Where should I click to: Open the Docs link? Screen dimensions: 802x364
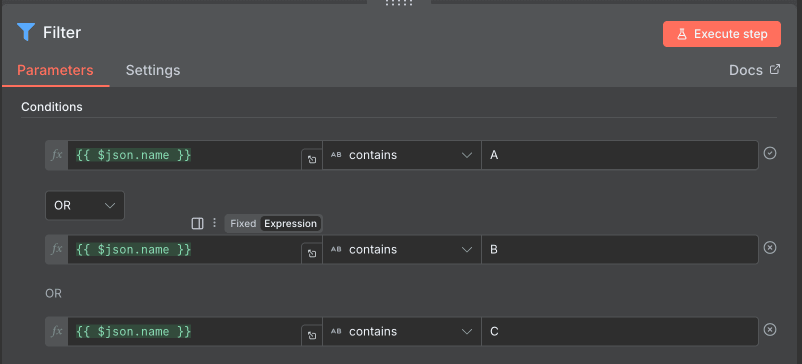click(x=754, y=70)
